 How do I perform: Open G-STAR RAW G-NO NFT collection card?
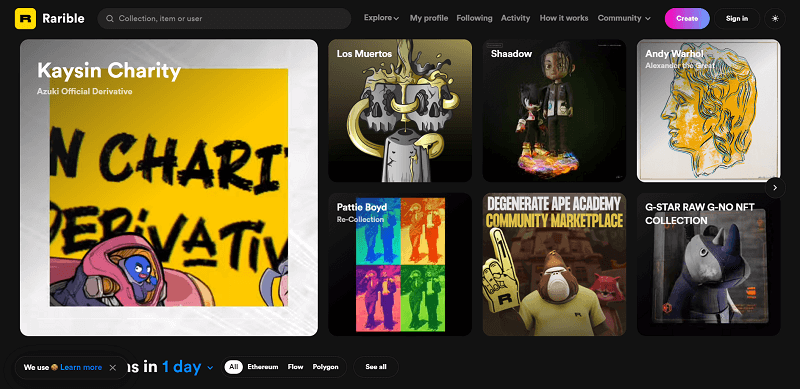coord(709,264)
